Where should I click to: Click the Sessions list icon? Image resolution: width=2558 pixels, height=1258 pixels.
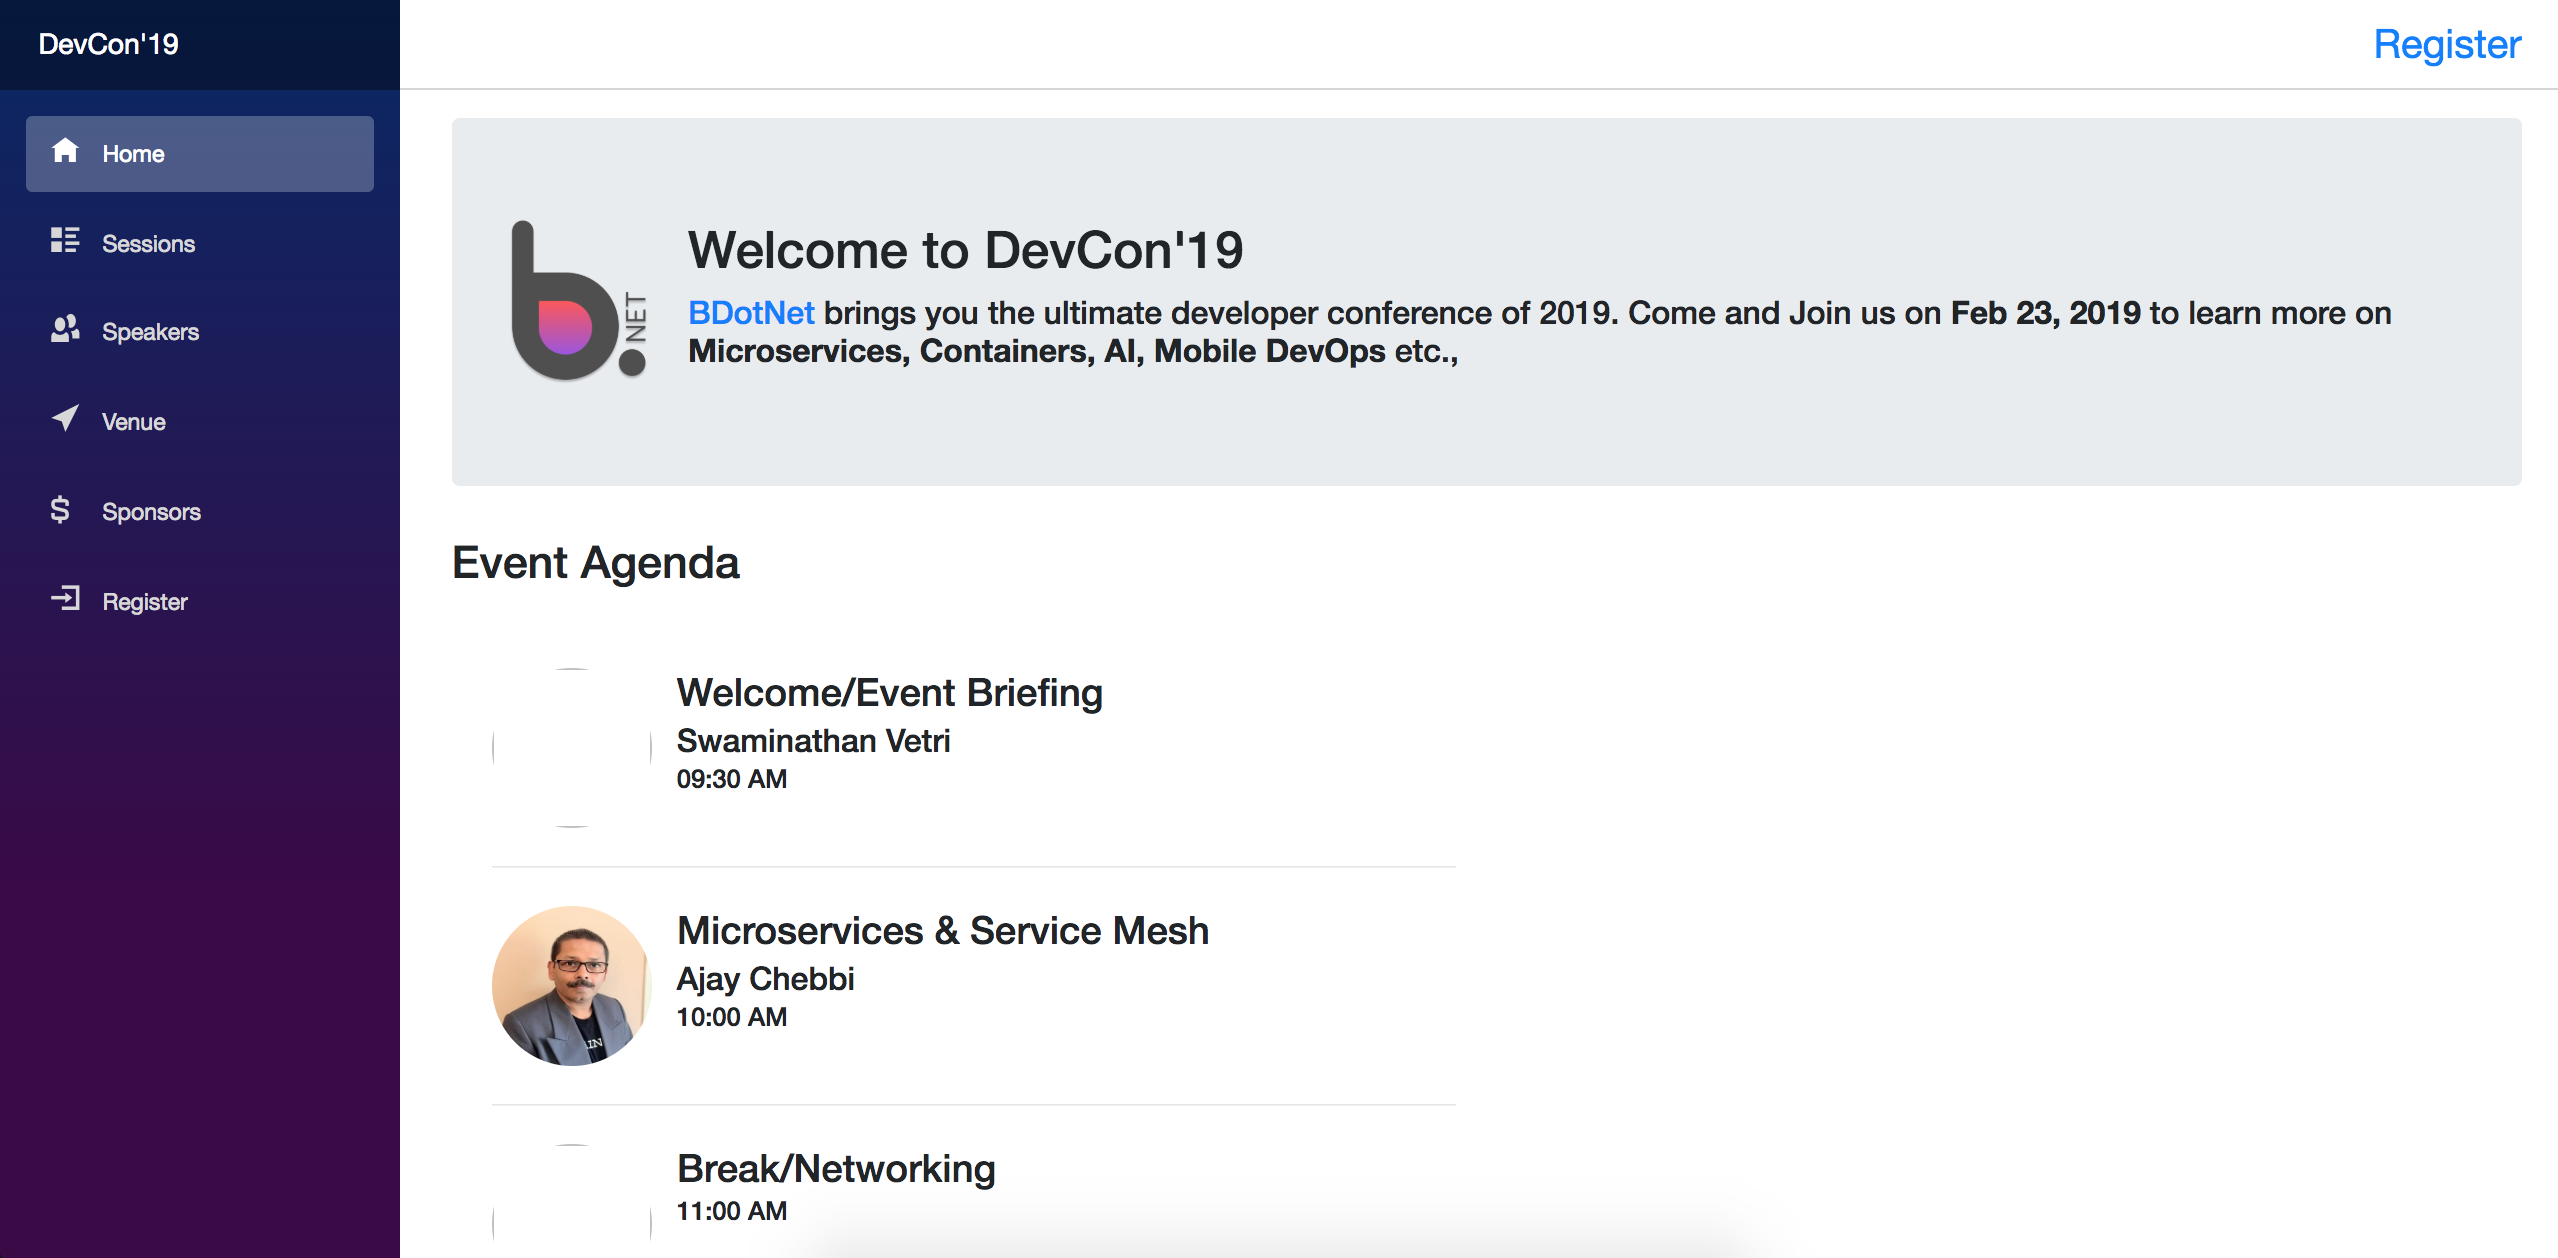point(65,240)
